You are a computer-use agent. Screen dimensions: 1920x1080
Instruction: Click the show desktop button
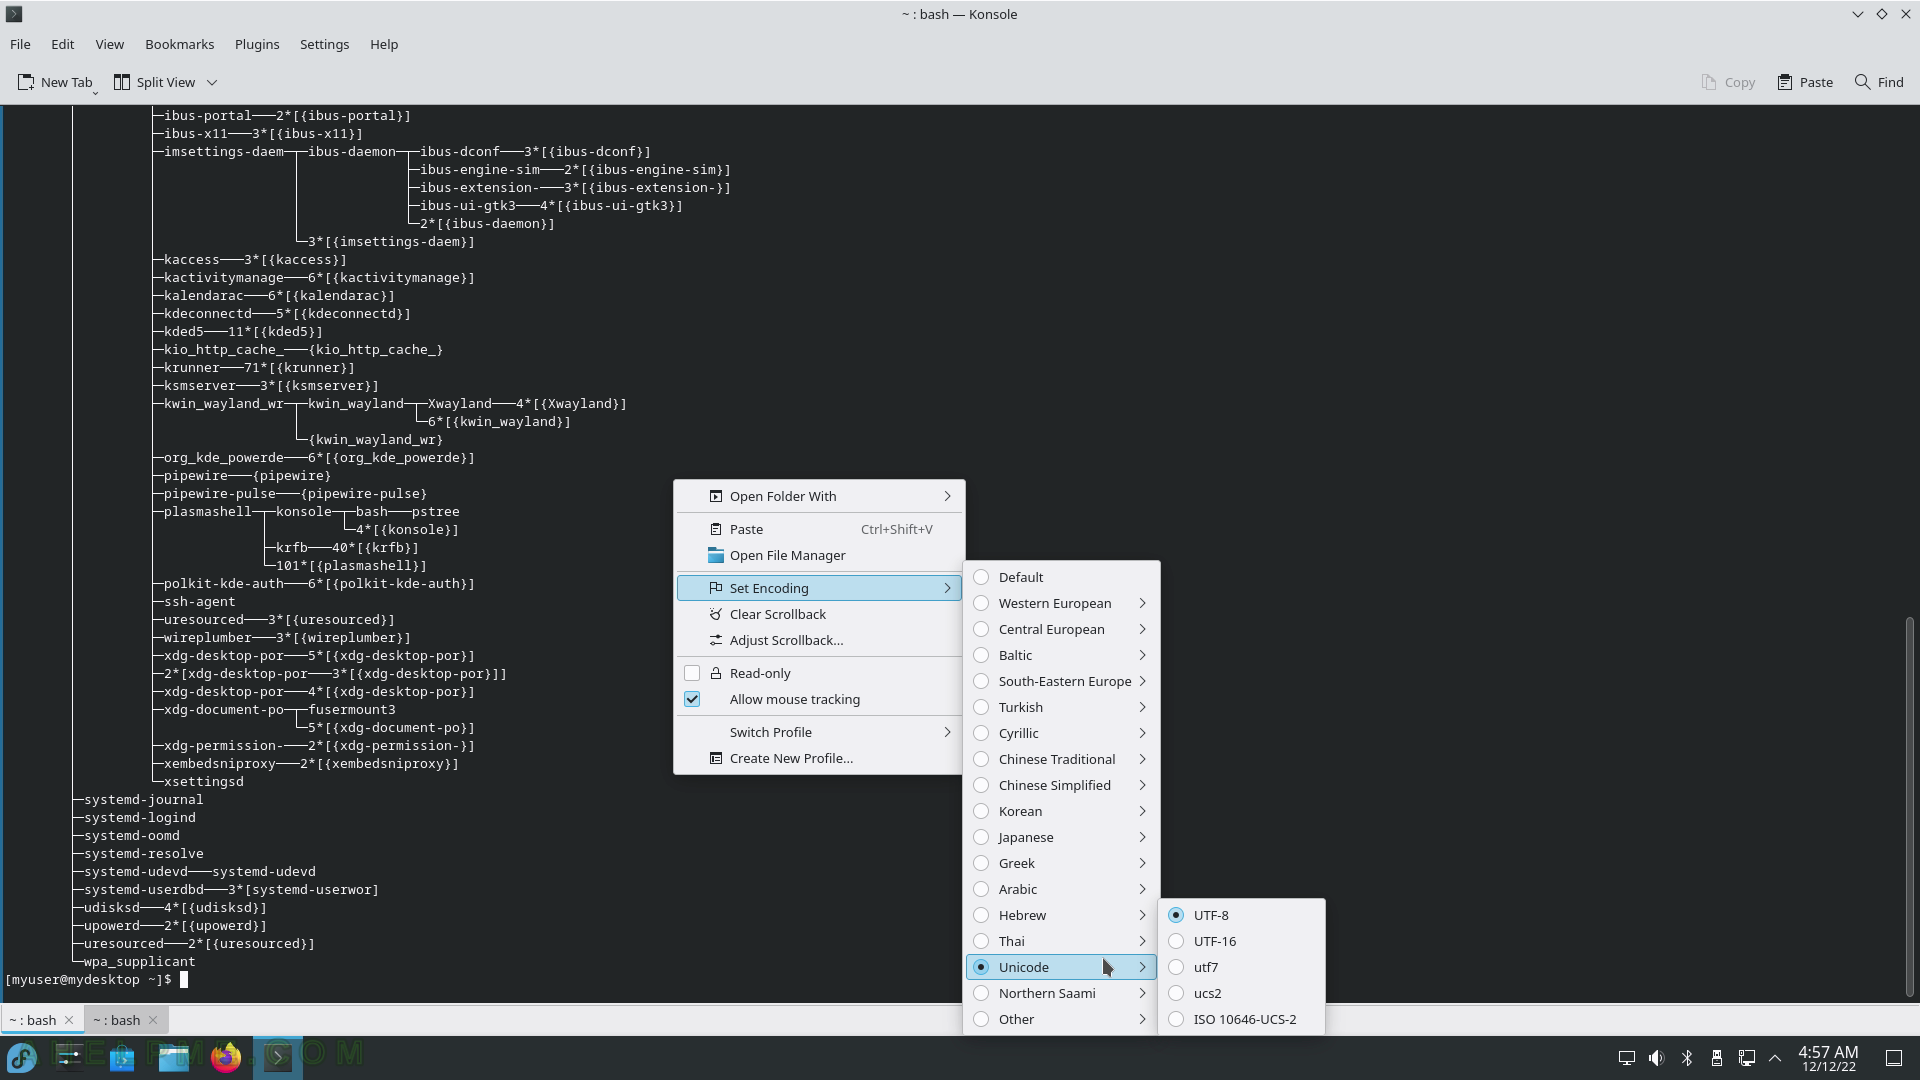coord(1894,1058)
